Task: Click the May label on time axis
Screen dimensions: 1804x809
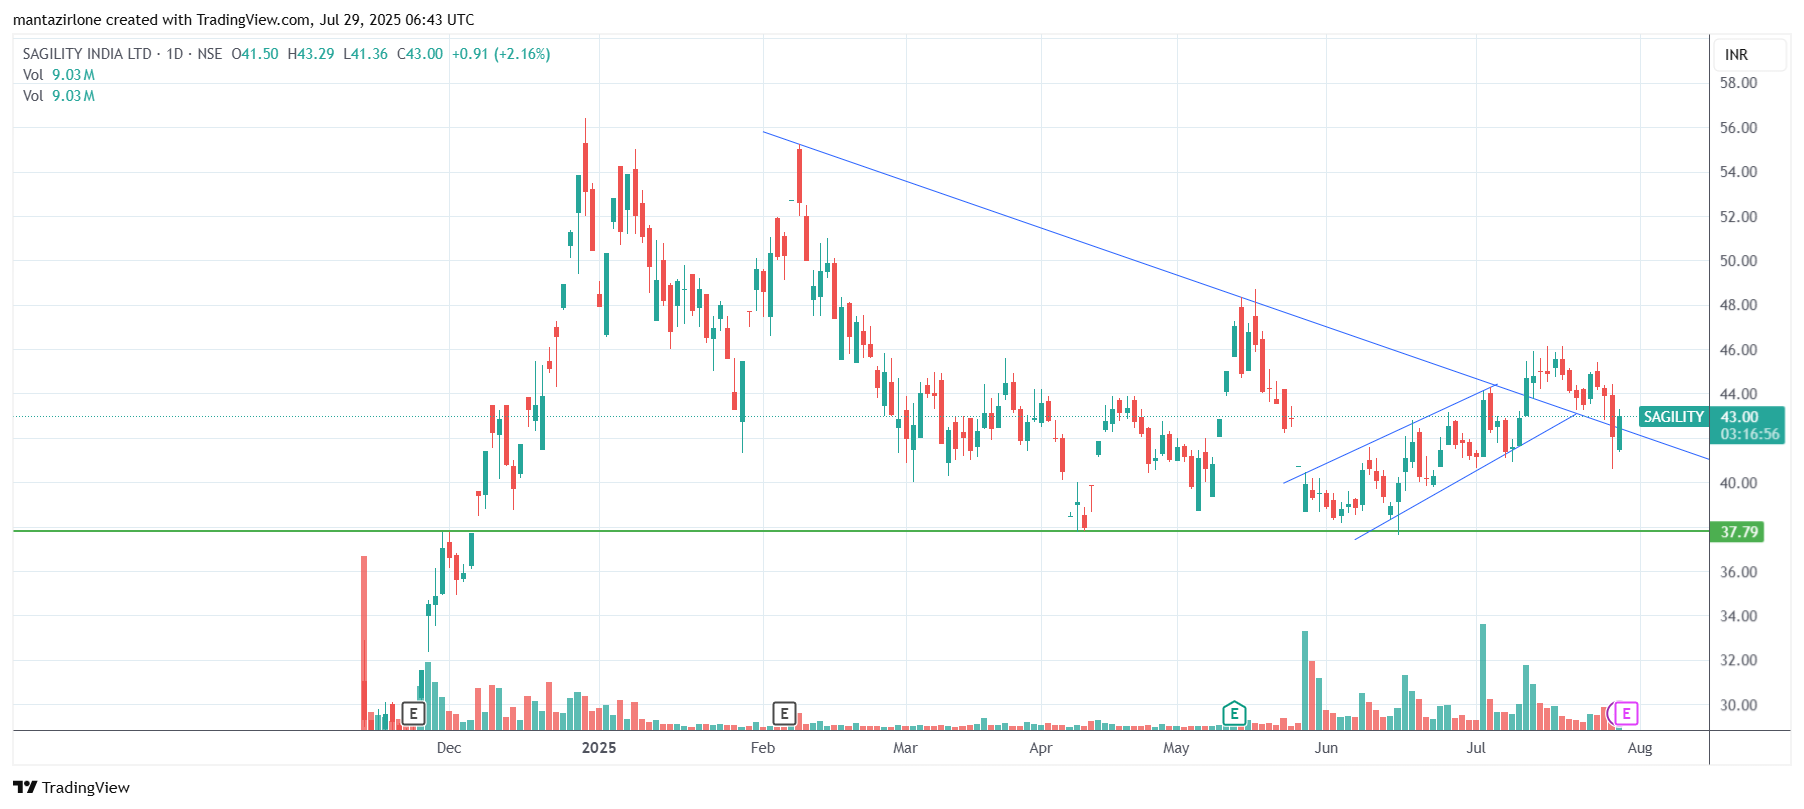Action: (x=1177, y=748)
